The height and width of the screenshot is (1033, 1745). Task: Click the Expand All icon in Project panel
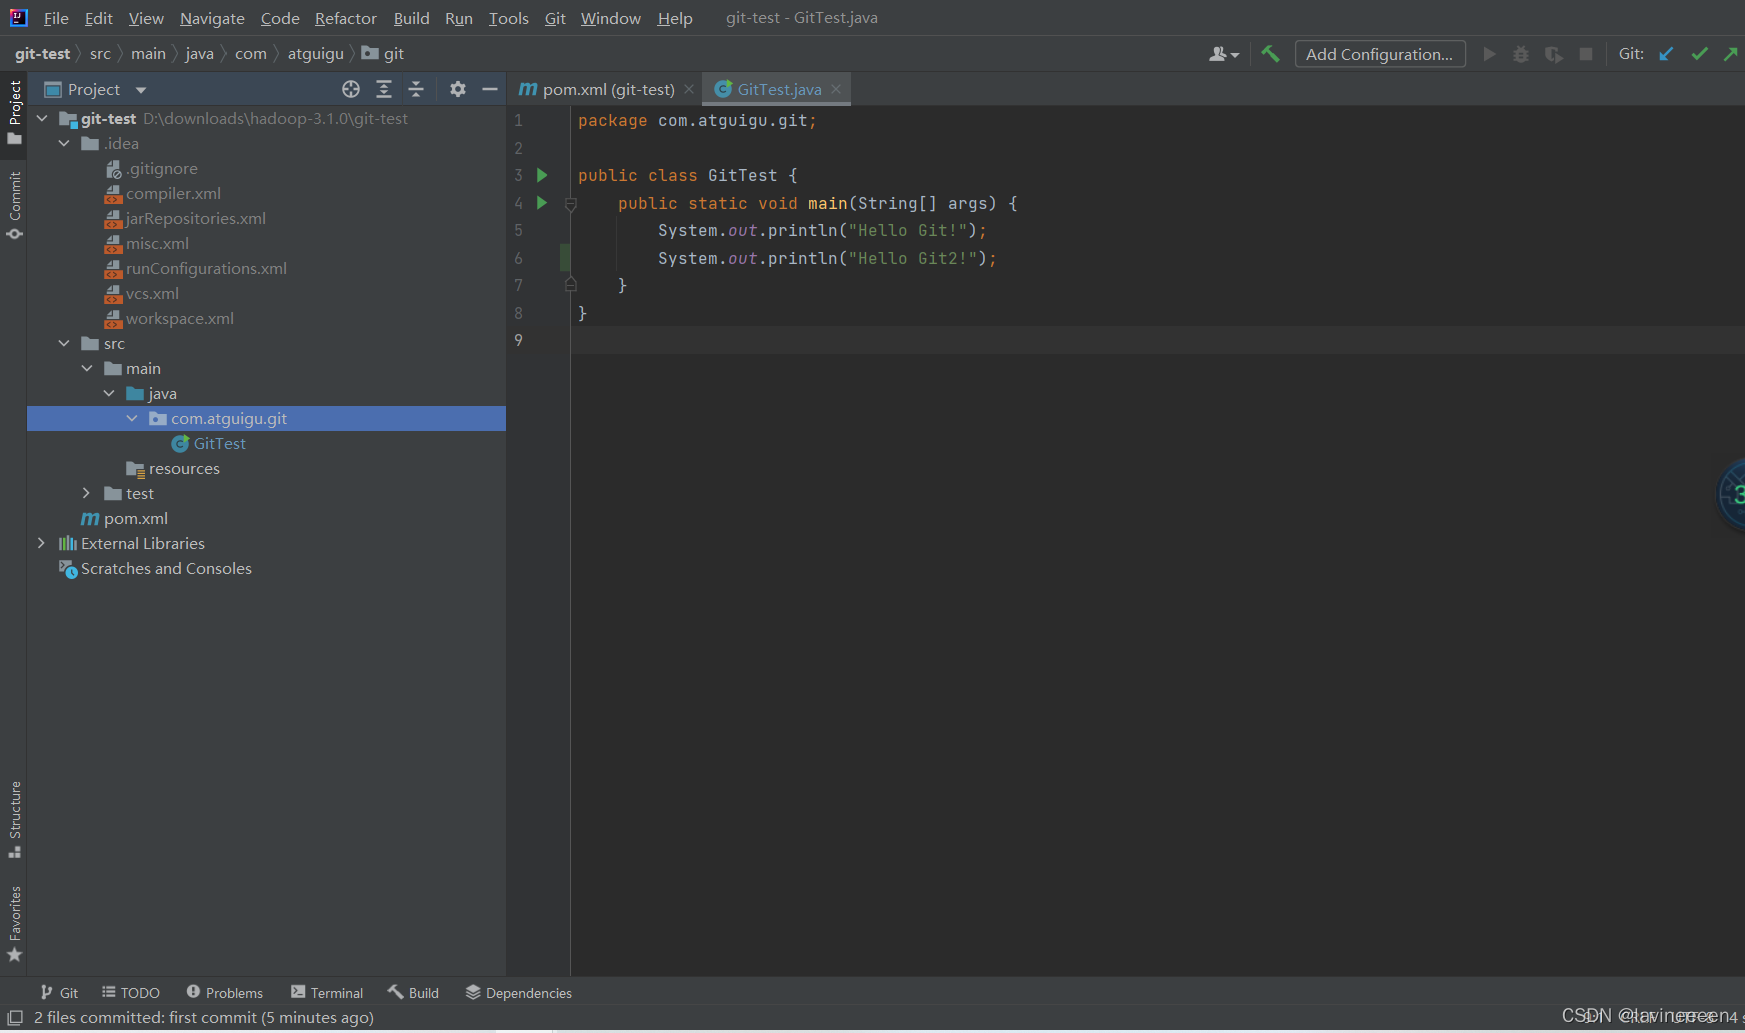(x=384, y=89)
